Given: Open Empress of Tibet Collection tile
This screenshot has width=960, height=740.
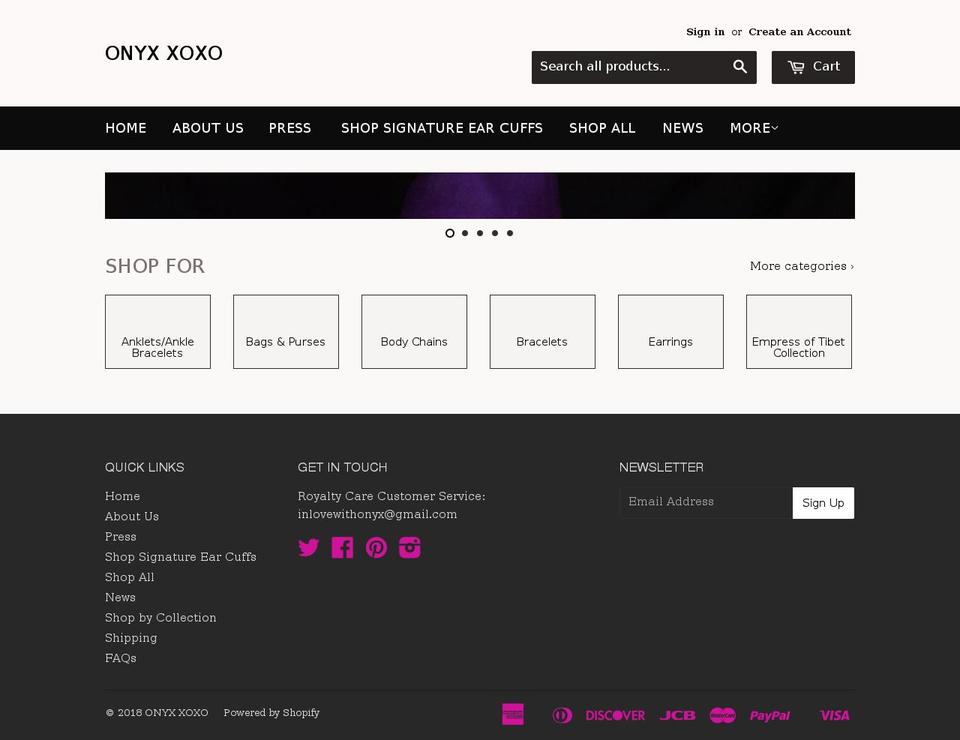Looking at the screenshot, I should (x=799, y=332).
